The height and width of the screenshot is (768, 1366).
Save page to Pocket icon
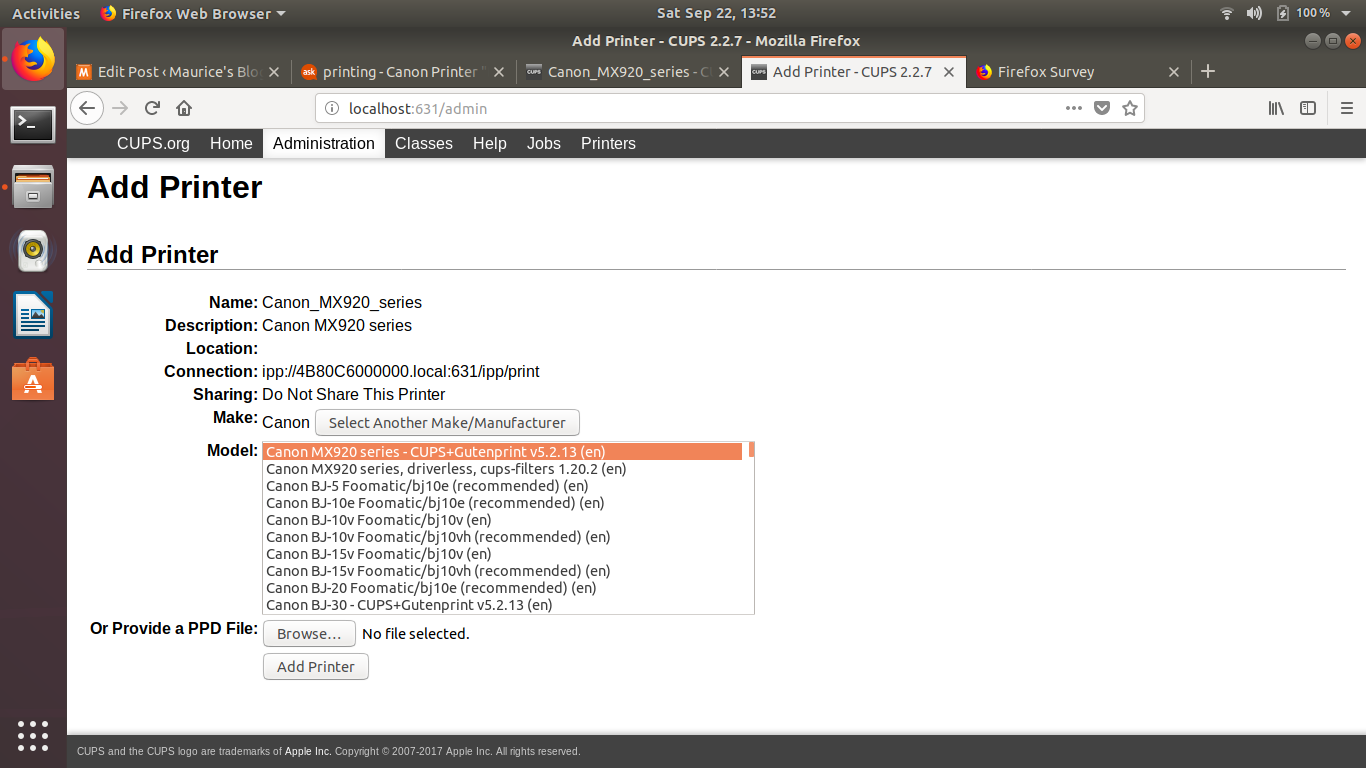[x=1102, y=108]
